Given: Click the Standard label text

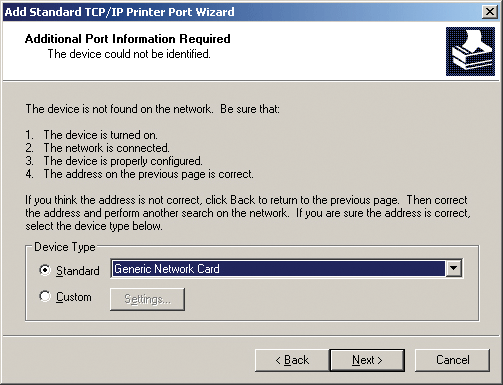Looking at the screenshot, I should 78,271.
